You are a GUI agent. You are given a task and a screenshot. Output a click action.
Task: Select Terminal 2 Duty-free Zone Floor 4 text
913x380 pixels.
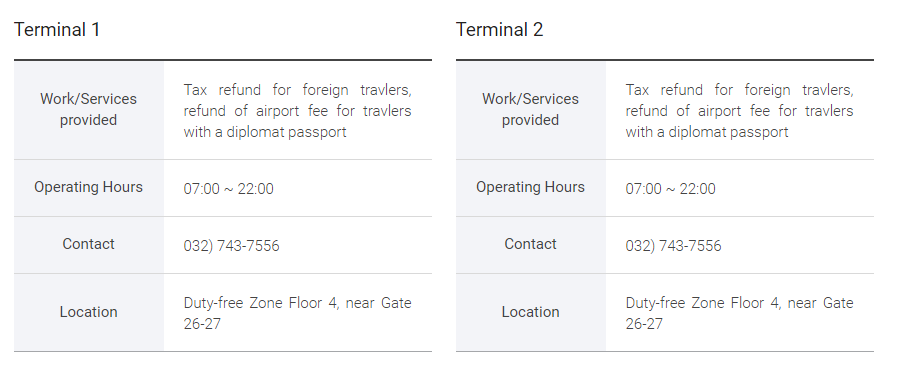pos(703,303)
